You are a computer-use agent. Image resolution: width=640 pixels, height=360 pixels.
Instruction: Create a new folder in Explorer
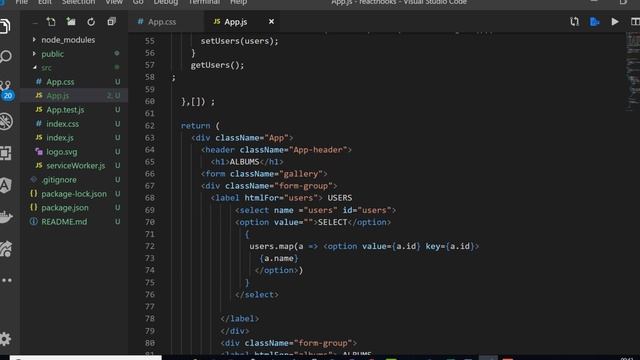tap(71, 22)
